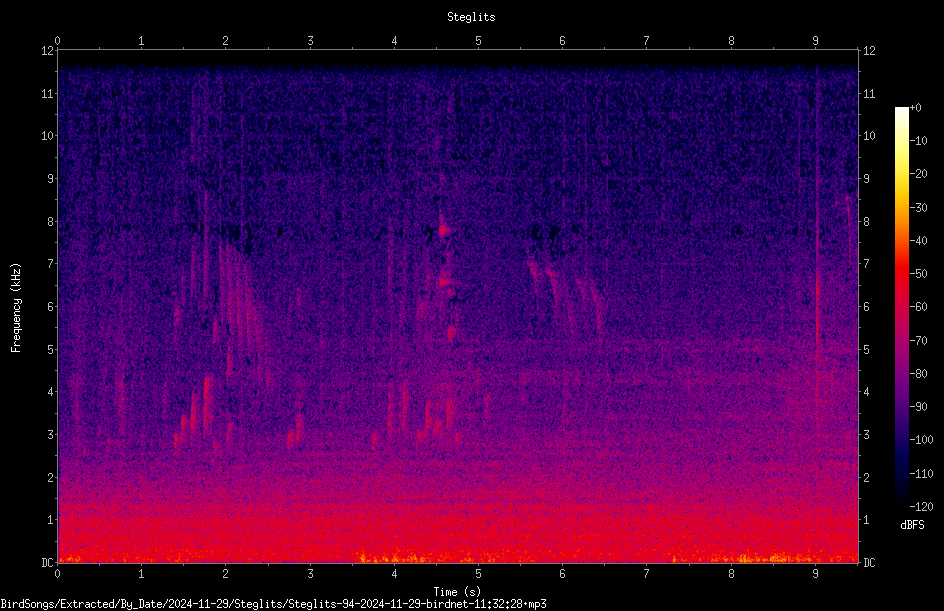Click the DC label on the left axis

click(47, 562)
